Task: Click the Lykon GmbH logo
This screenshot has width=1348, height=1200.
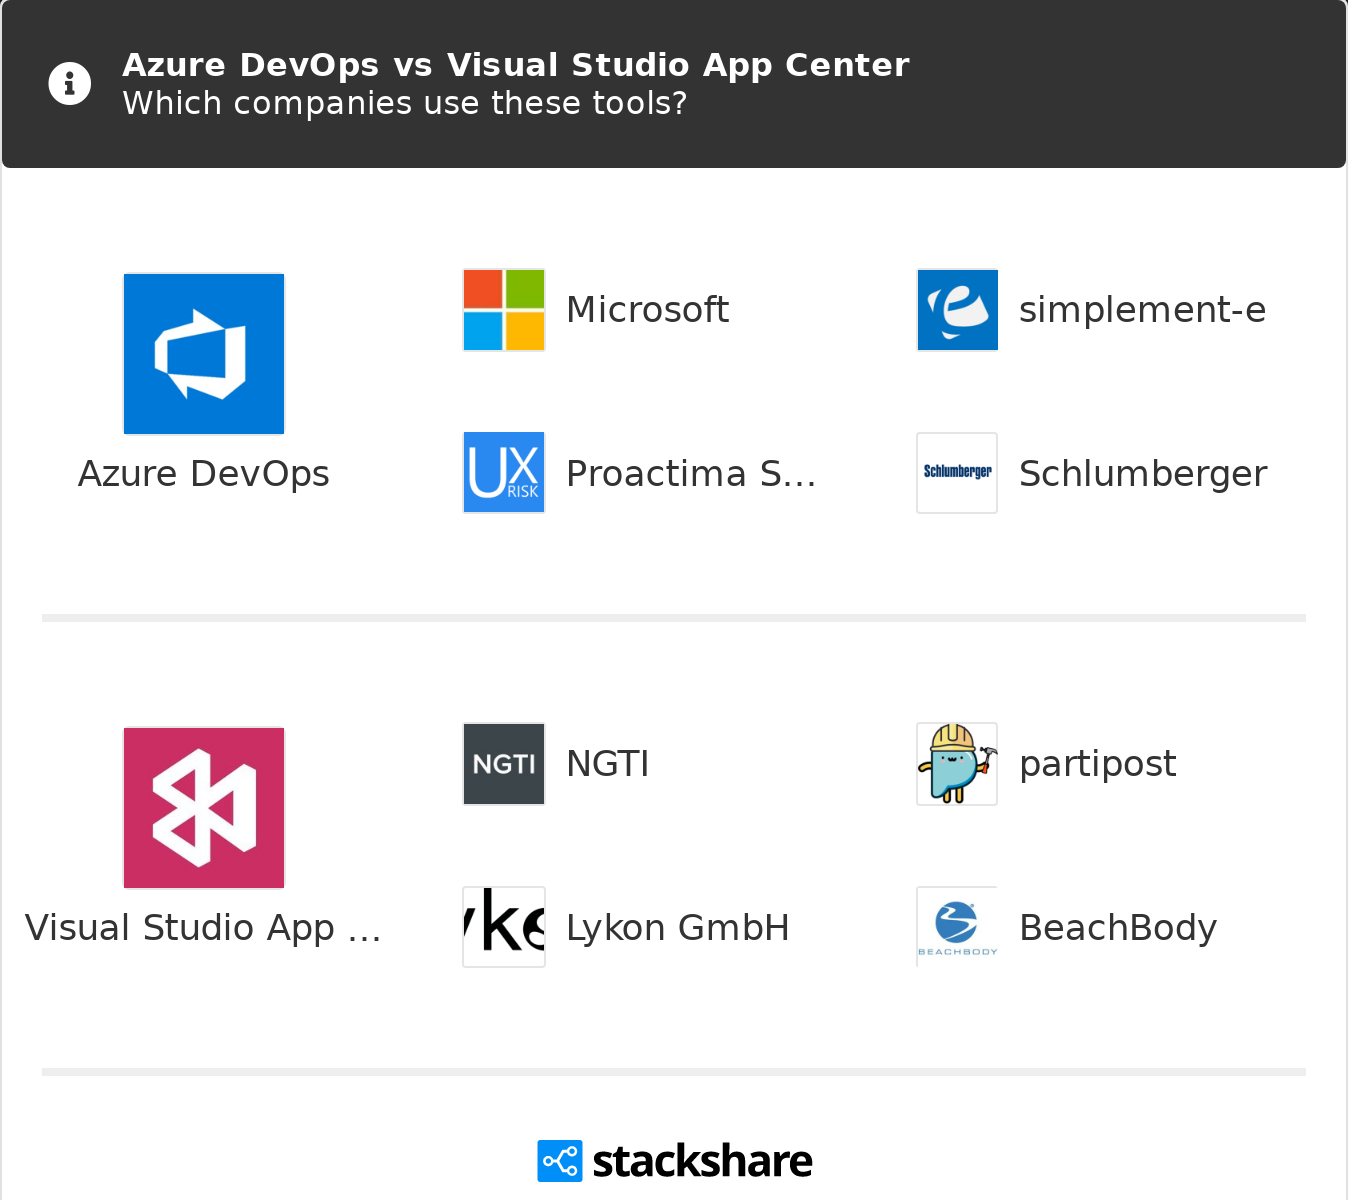Action: [x=504, y=927]
